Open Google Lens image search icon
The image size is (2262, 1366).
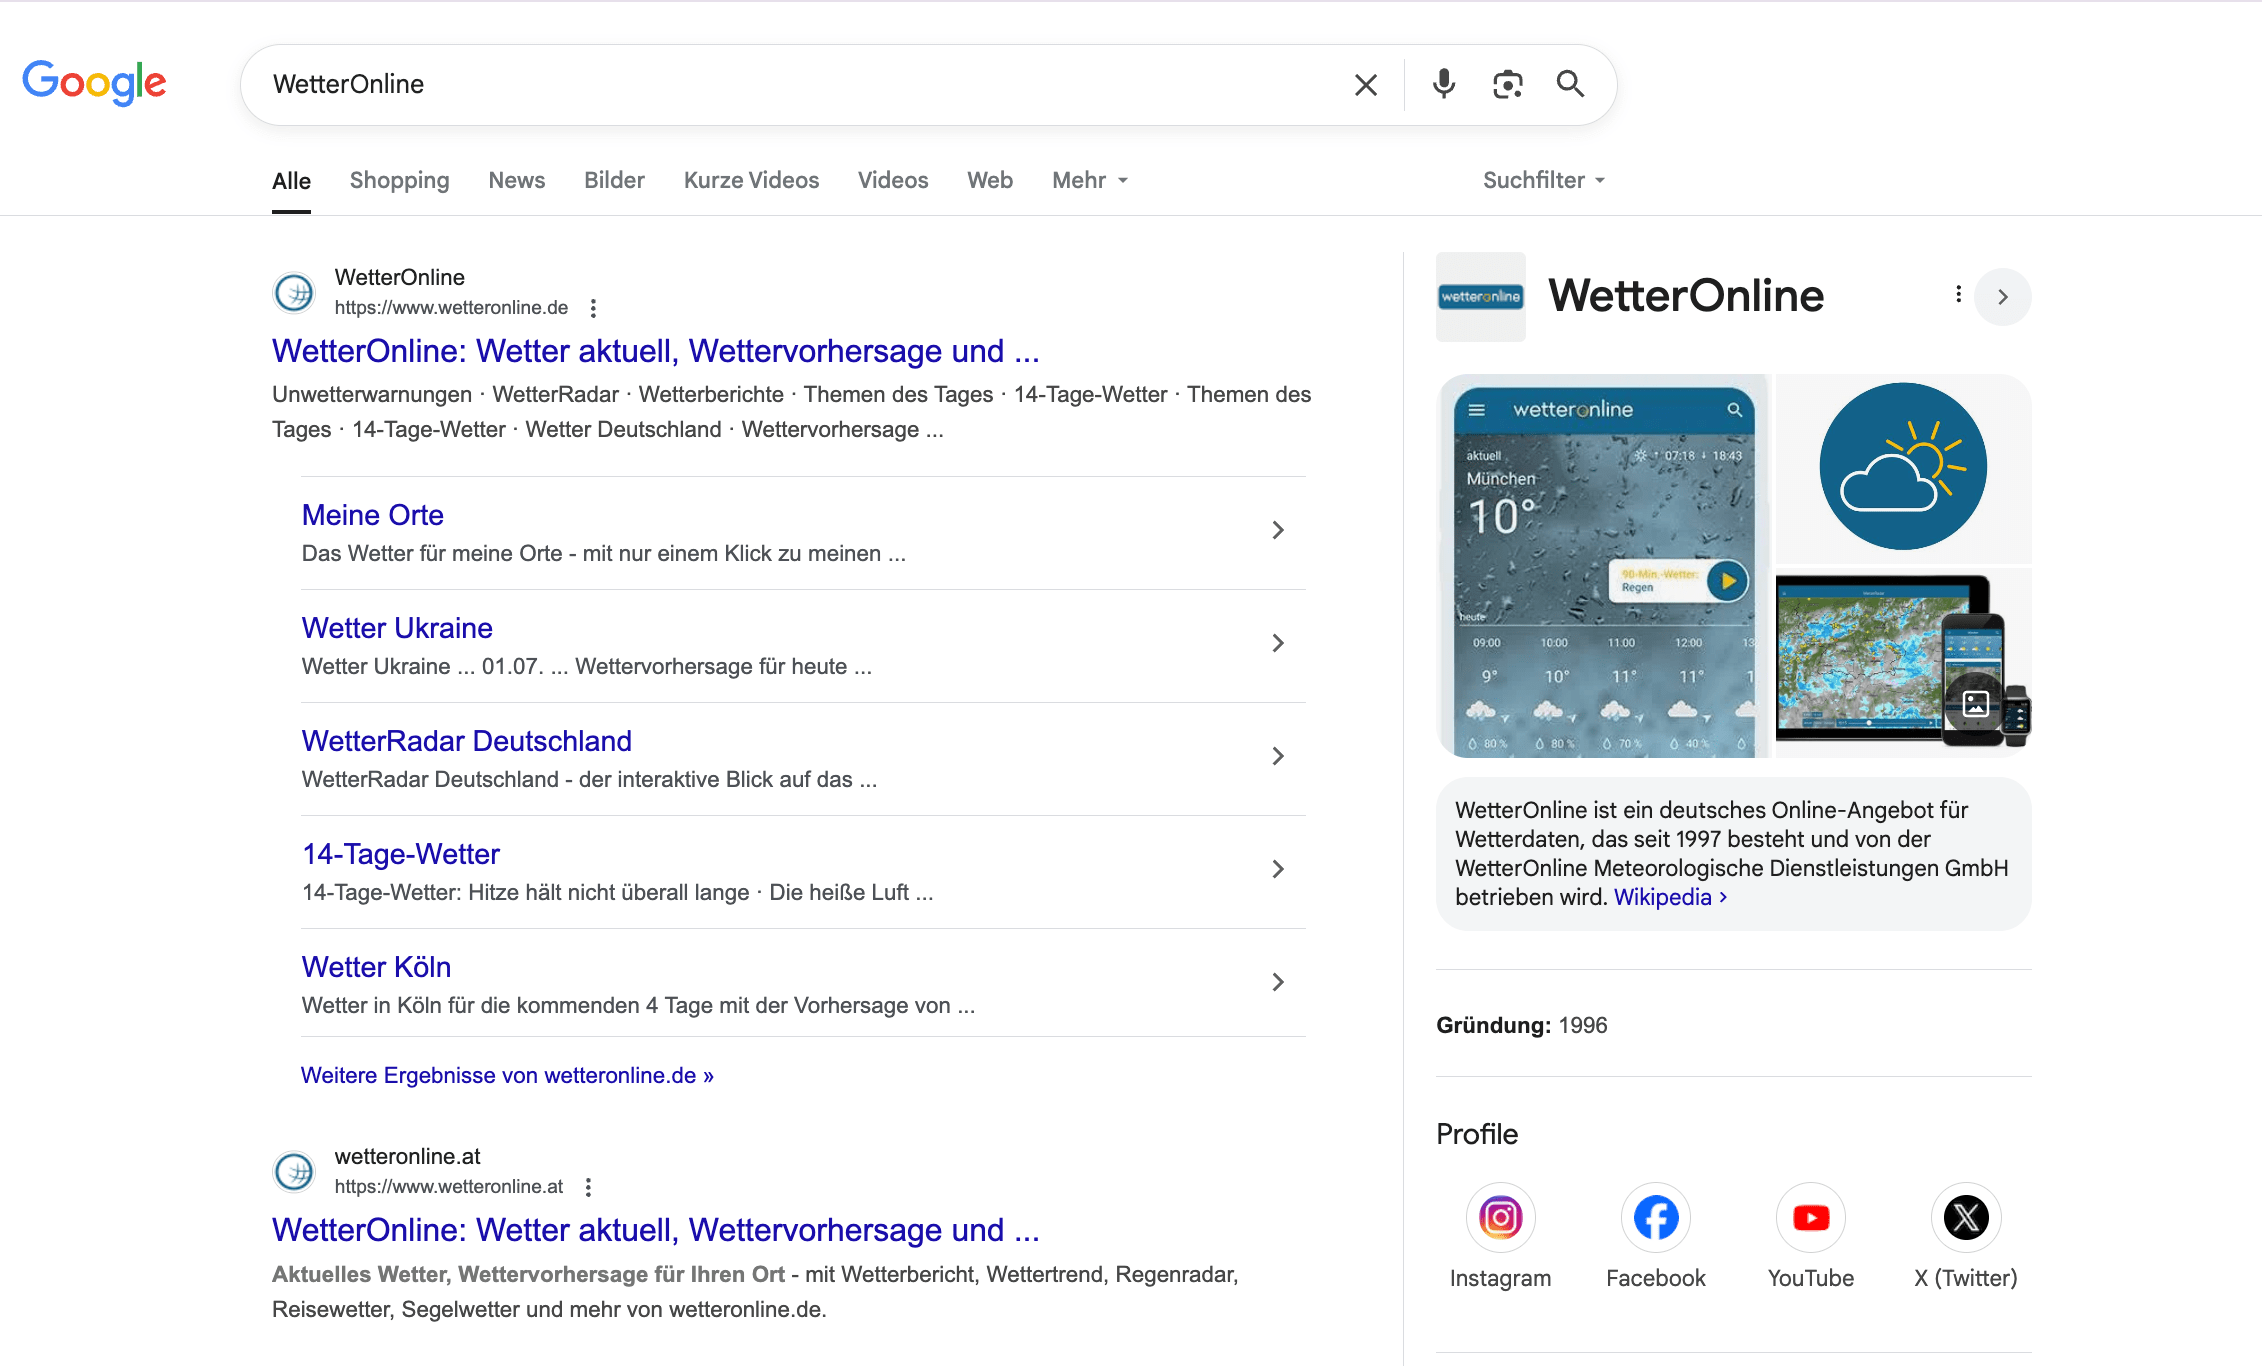(1507, 84)
